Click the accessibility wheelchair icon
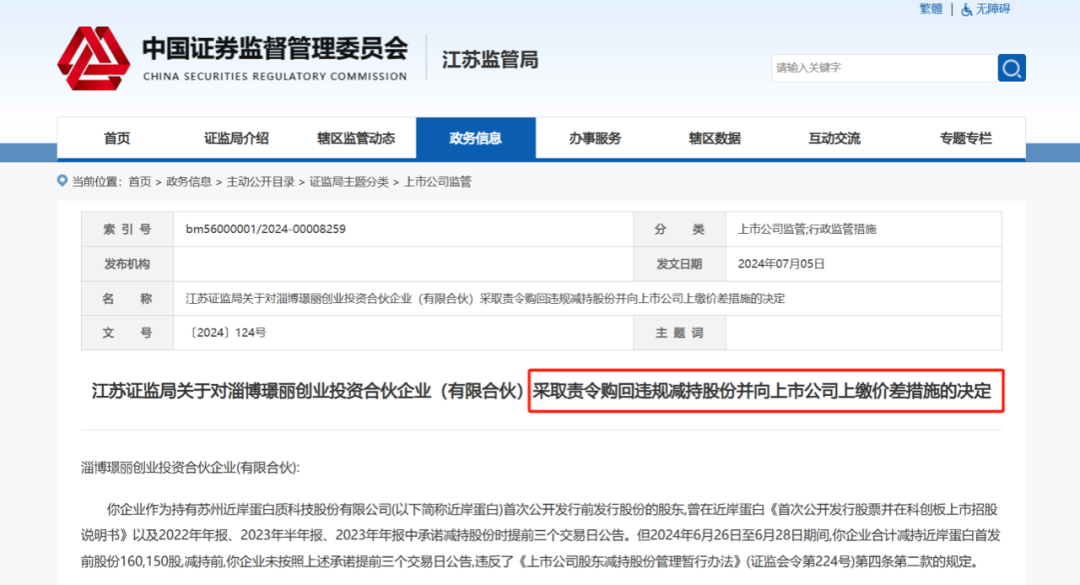 (966, 9)
